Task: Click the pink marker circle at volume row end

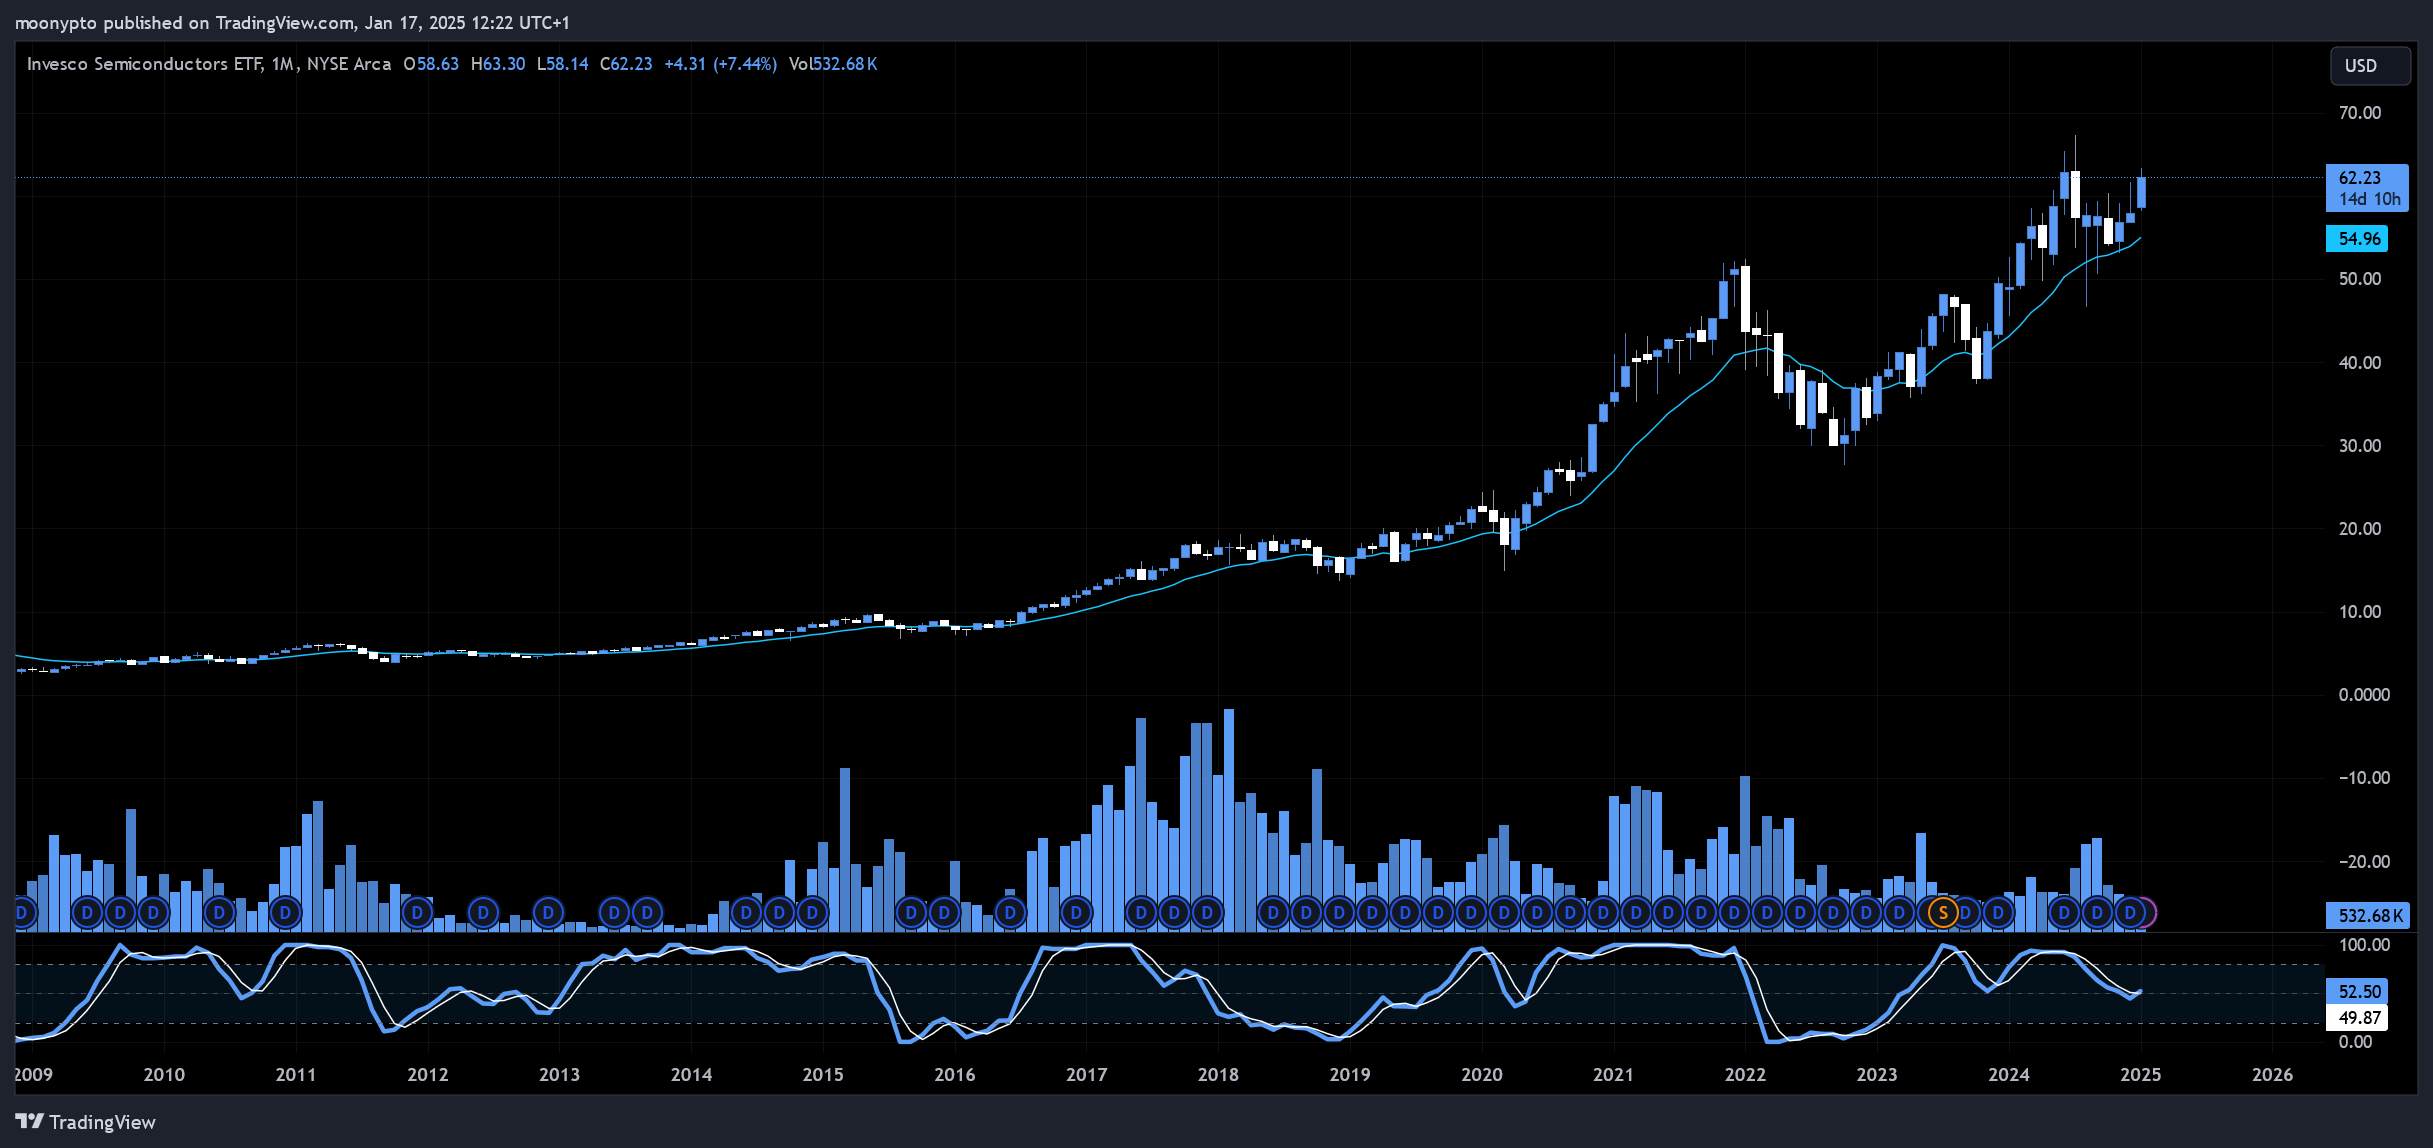Action: pyautogui.click(x=2149, y=912)
